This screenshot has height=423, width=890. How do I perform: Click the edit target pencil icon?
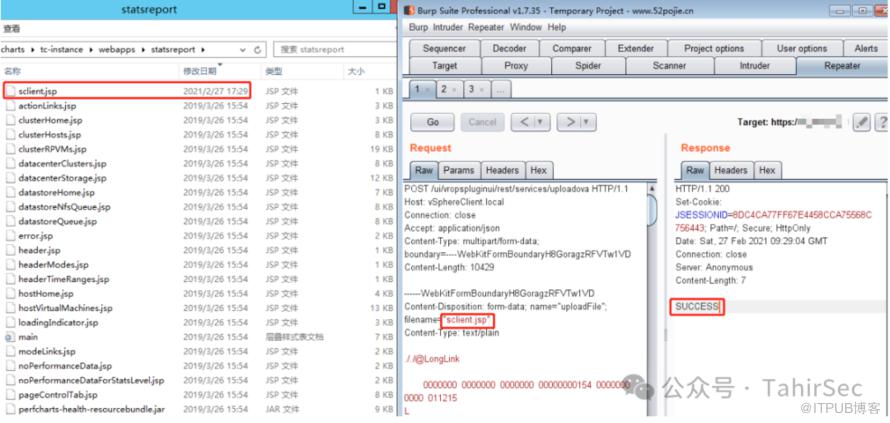tap(863, 122)
